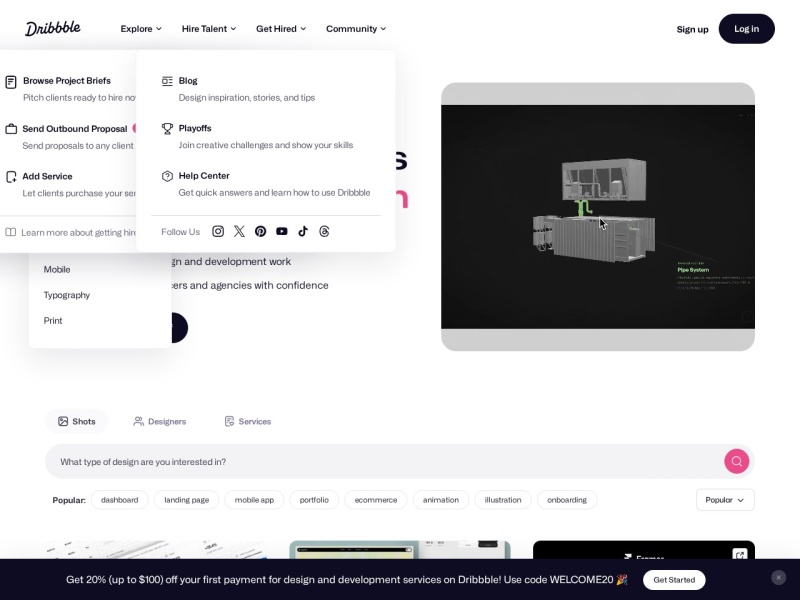
Task: Dismiss the promo banner with the X
Action: point(779,578)
